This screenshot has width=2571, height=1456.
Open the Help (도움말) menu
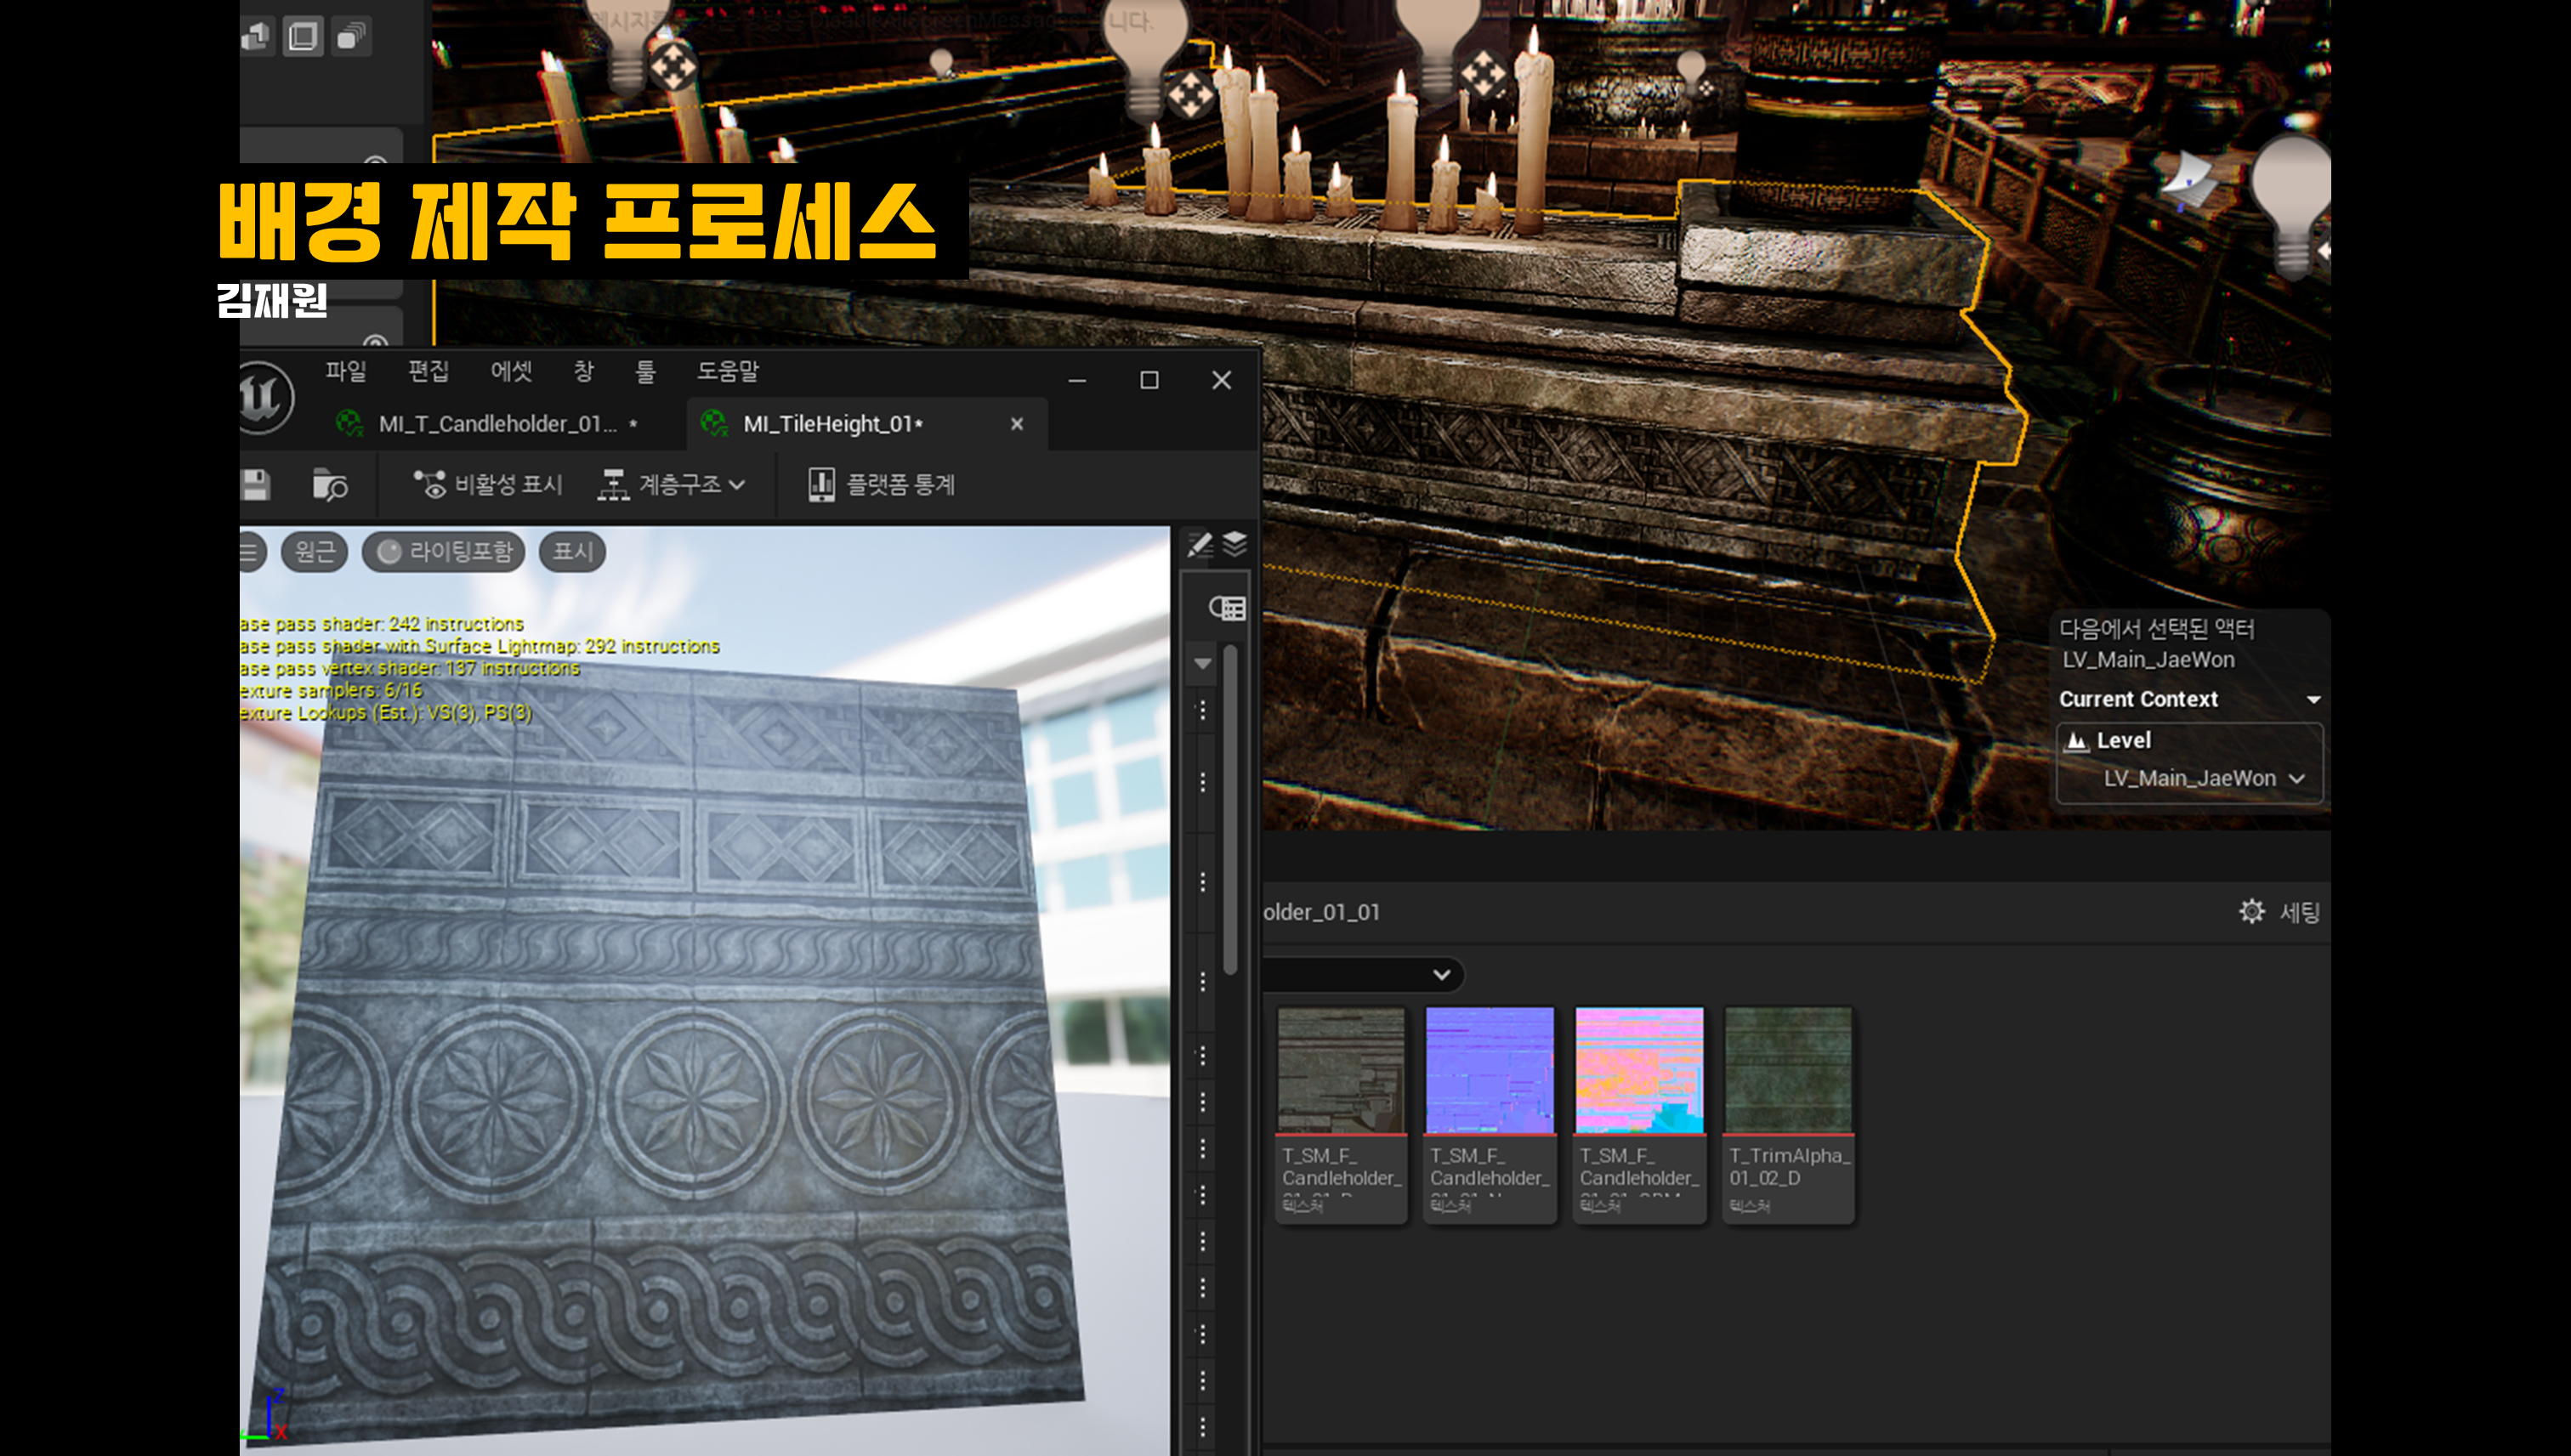[727, 372]
